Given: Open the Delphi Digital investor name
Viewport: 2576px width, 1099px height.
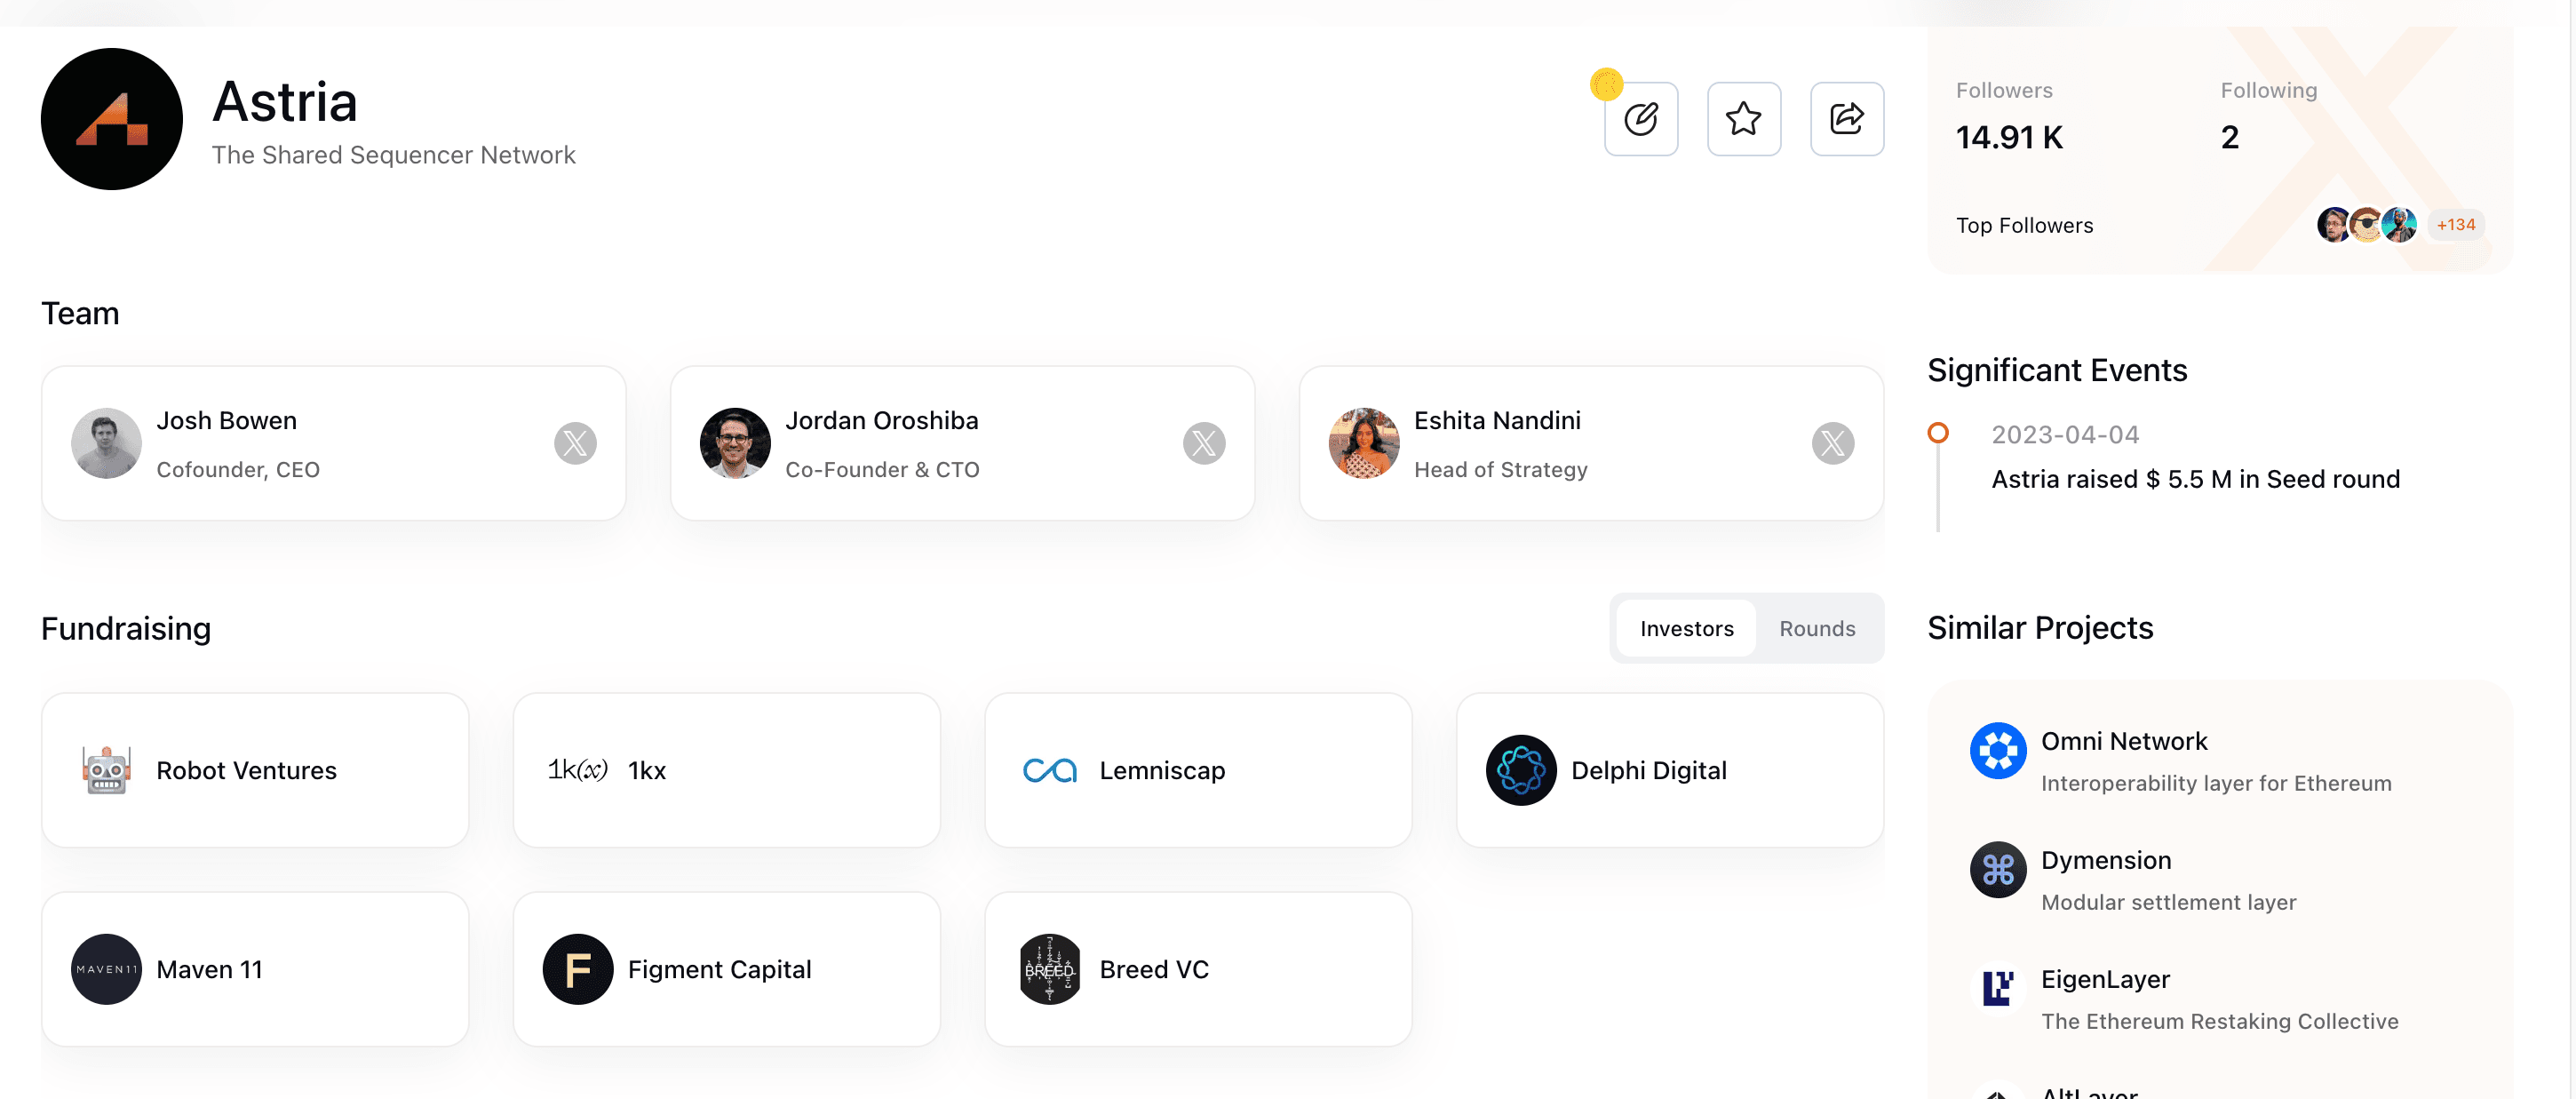Looking at the screenshot, I should click(x=1649, y=770).
